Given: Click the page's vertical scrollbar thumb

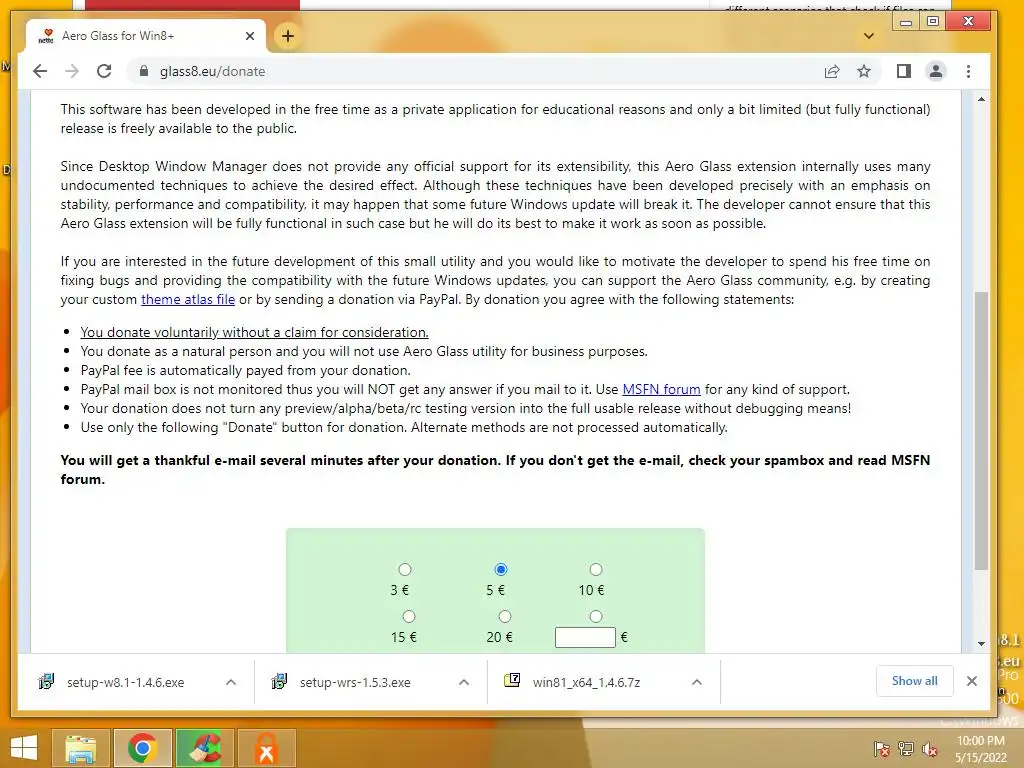Looking at the screenshot, I should [x=981, y=430].
